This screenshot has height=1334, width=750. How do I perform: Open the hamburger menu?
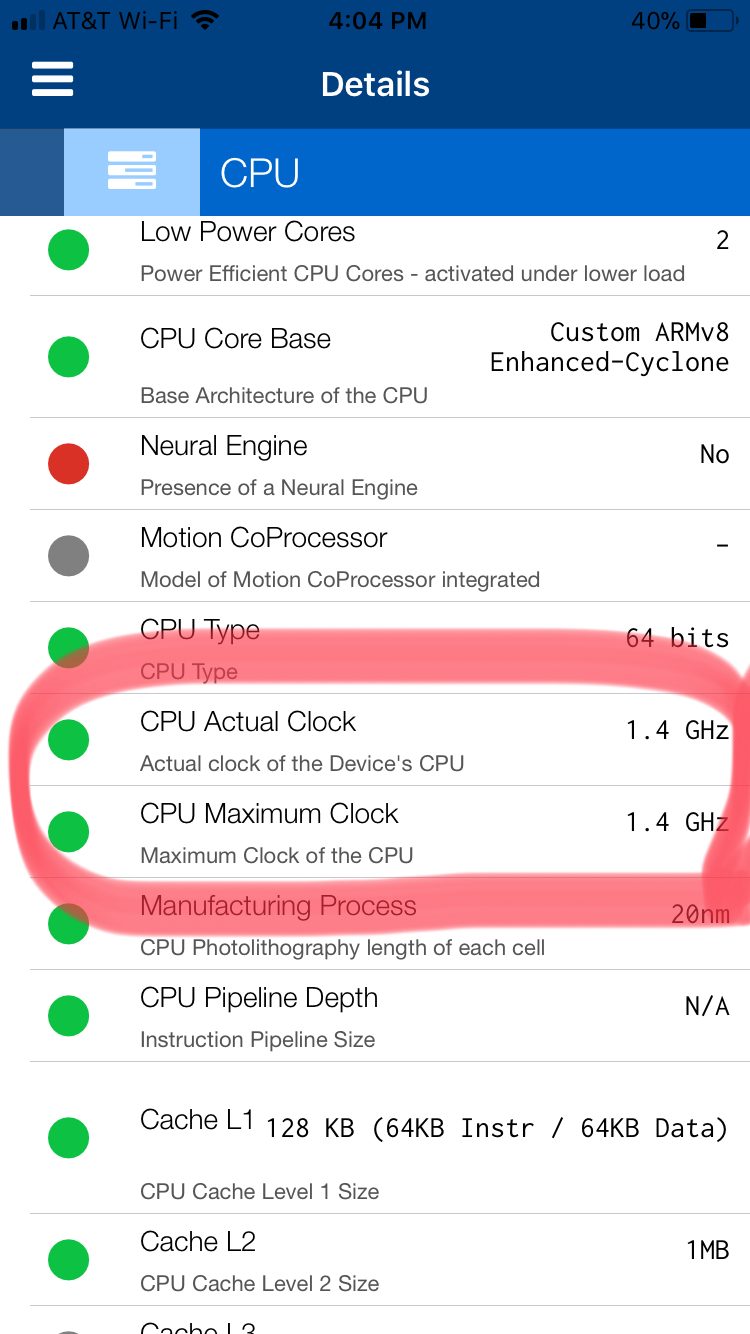click(52, 79)
